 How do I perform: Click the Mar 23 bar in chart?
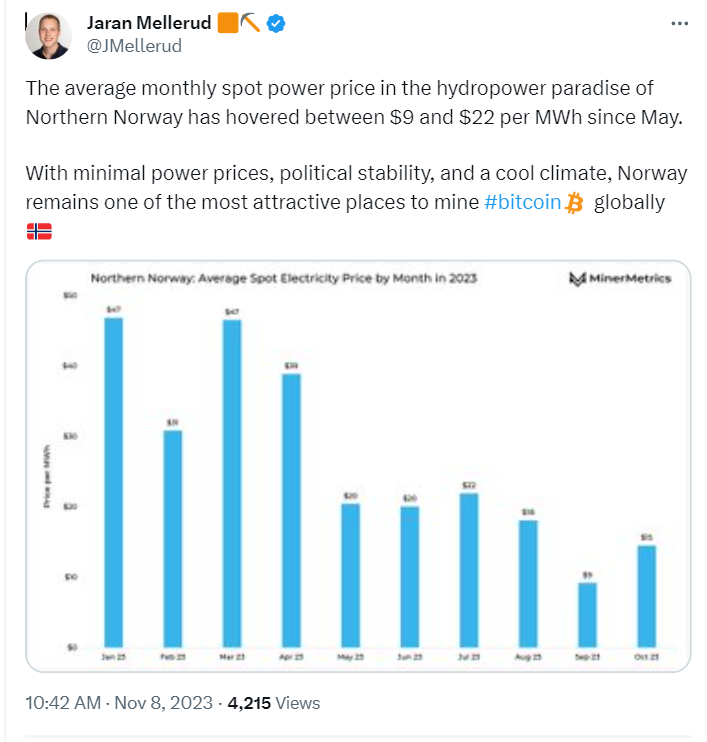pos(232,483)
